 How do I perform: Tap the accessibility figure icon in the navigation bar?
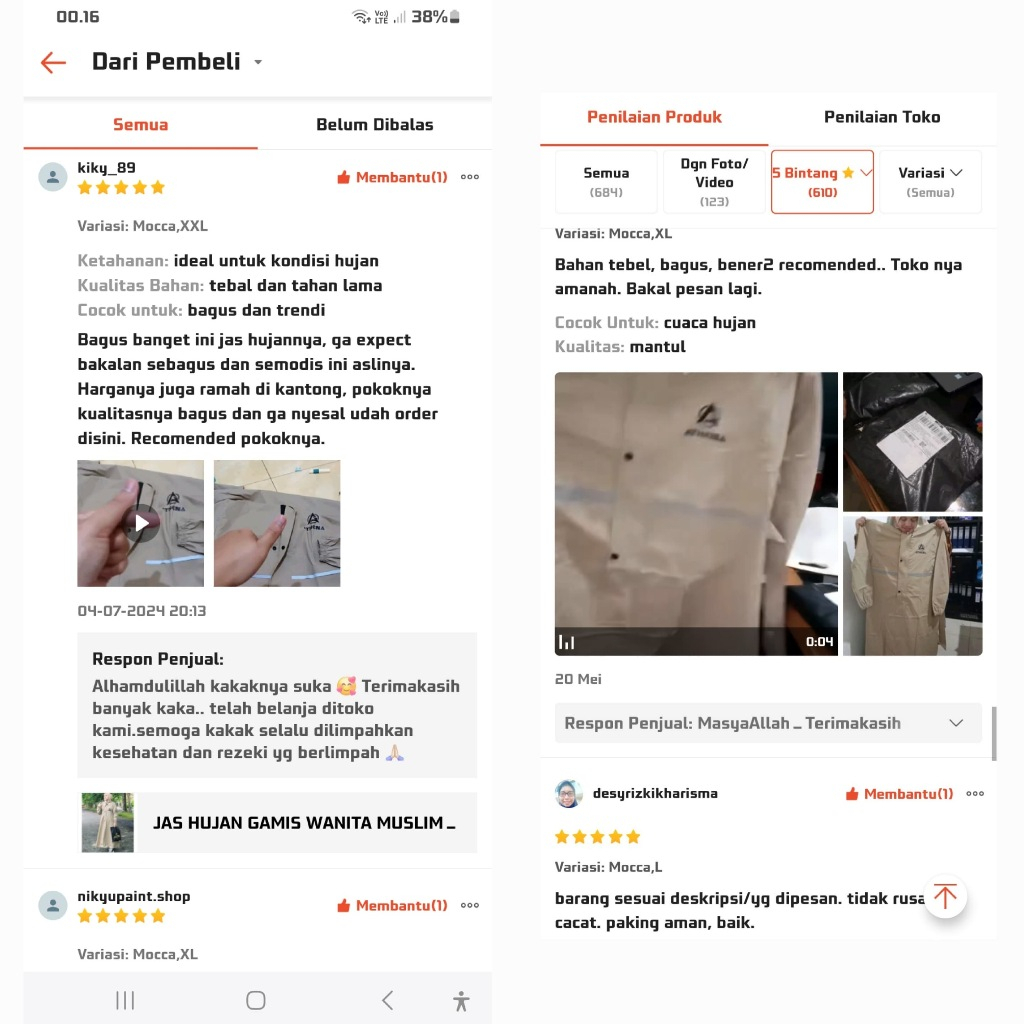pyautogui.click(x=461, y=1000)
